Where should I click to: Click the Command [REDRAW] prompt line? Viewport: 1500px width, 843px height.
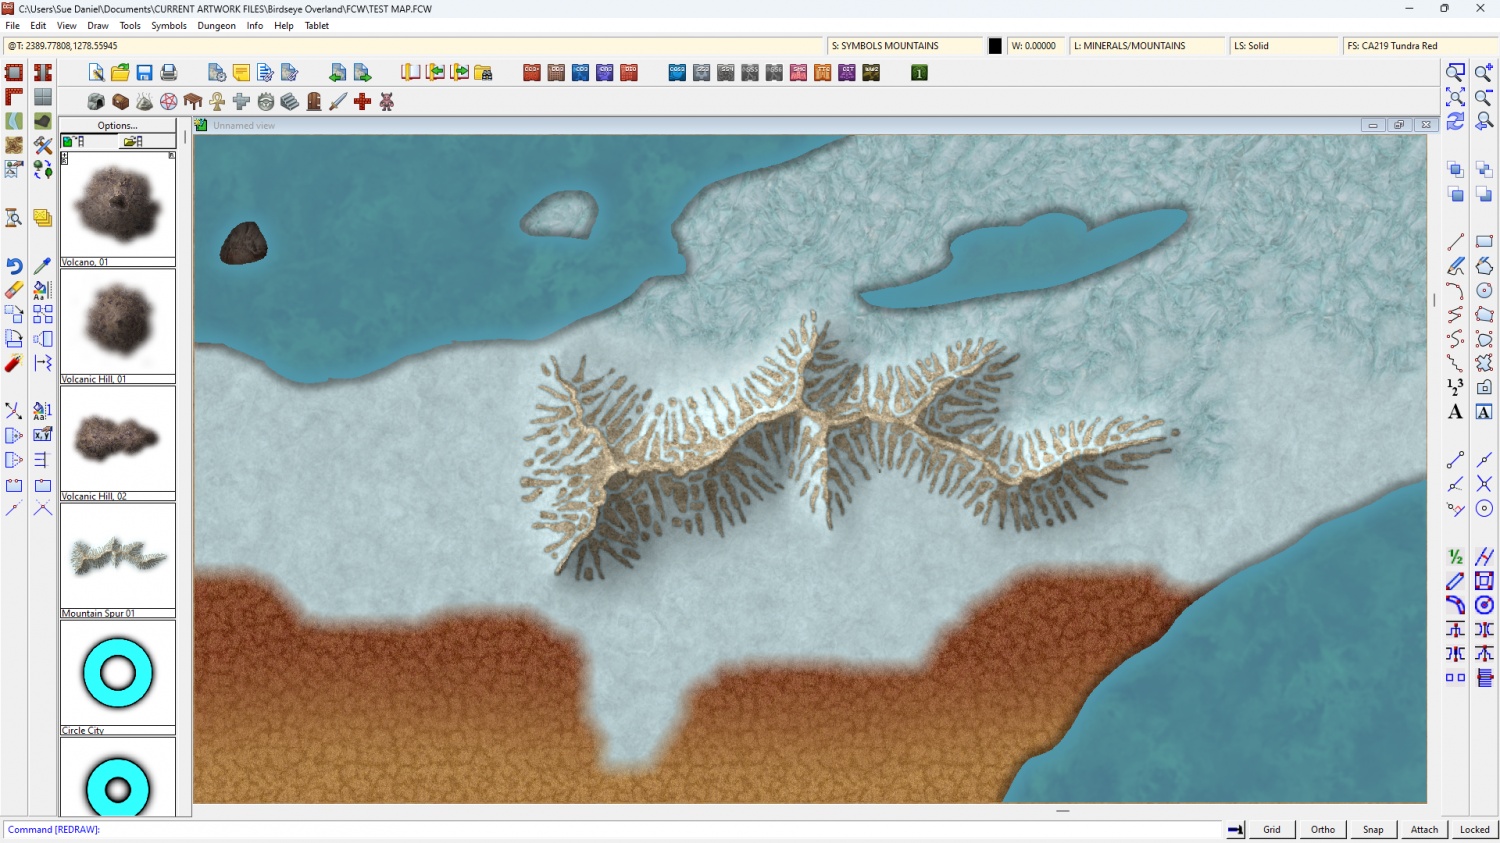pyautogui.click(x=612, y=830)
